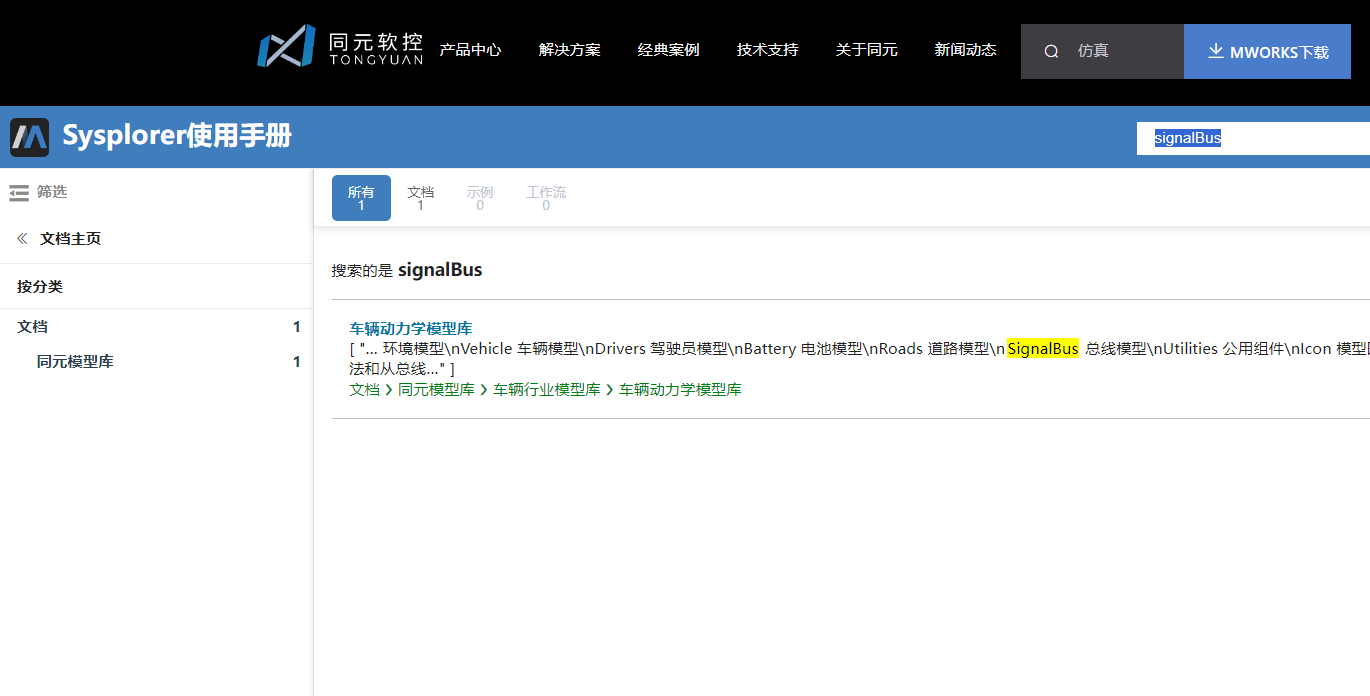Click the 筛选 label text
The width and height of the screenshot is (1370, 696).
pos(52,192)
